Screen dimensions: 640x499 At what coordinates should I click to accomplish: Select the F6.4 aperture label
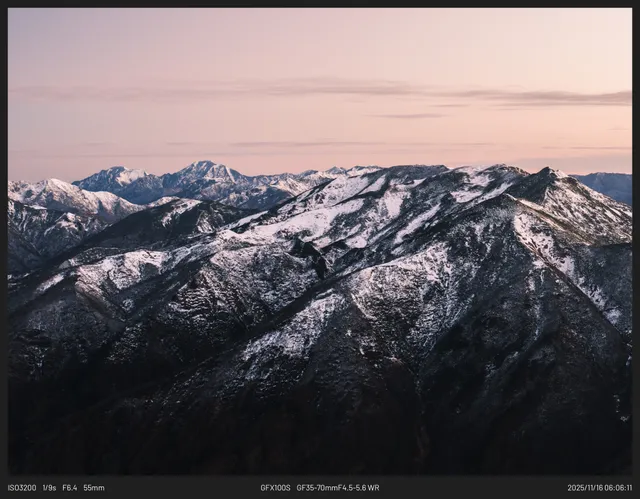pyautogui.click(x=69, y=488)
